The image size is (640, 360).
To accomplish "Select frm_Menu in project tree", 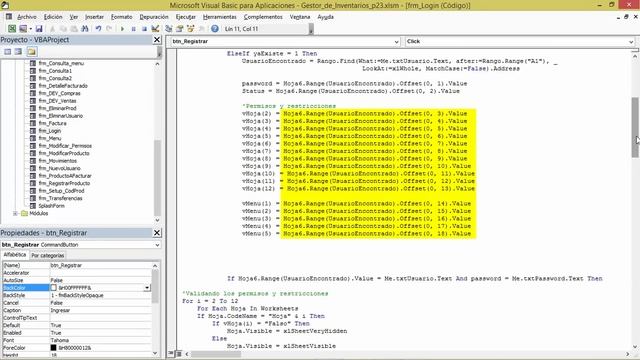I will [49, 138].
